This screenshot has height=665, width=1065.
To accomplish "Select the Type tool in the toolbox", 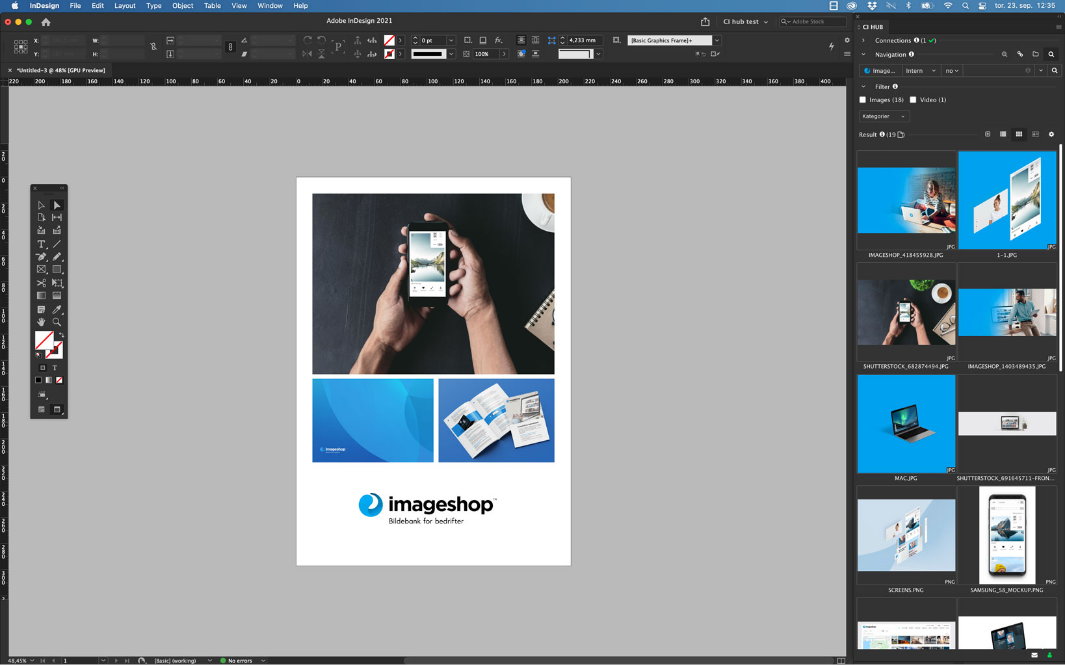I will (x=41, y=244).
